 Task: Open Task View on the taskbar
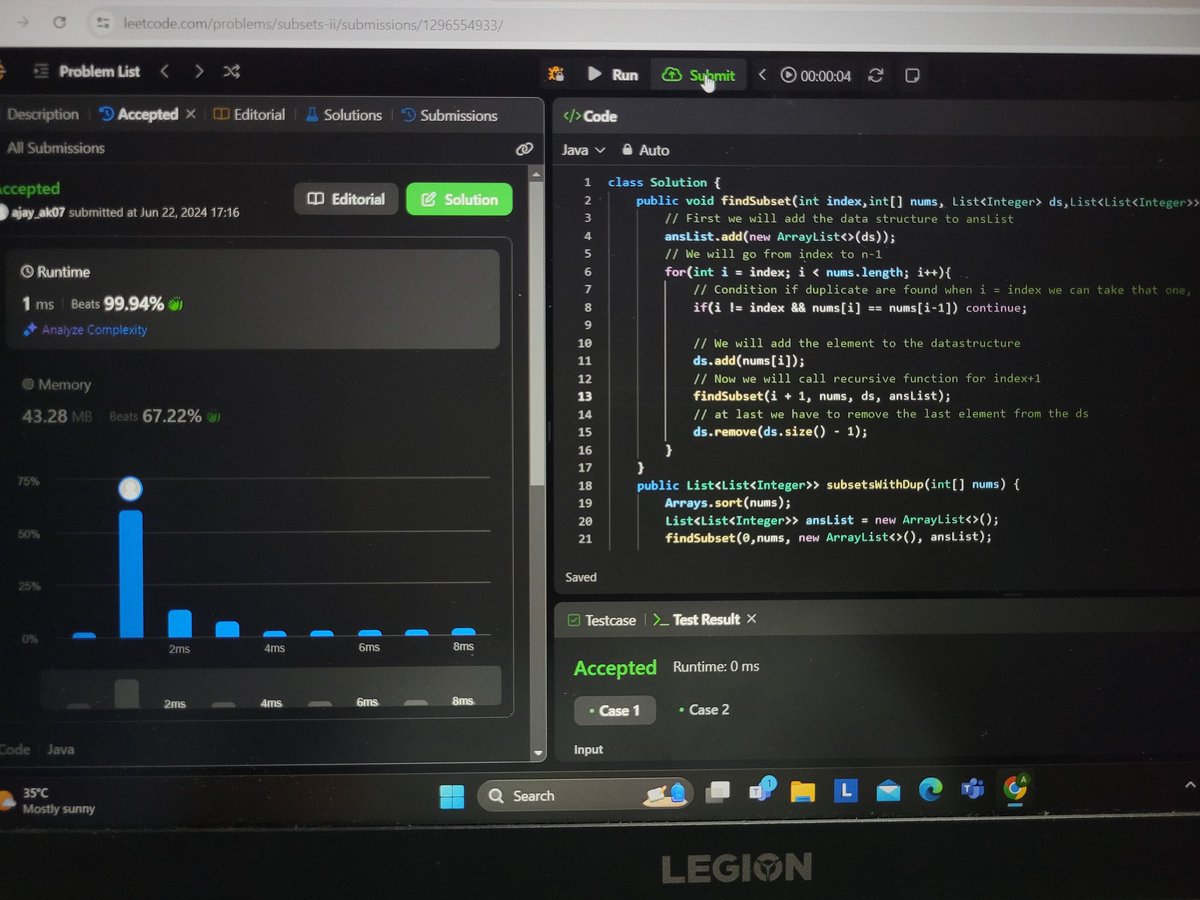coord(717,793)
